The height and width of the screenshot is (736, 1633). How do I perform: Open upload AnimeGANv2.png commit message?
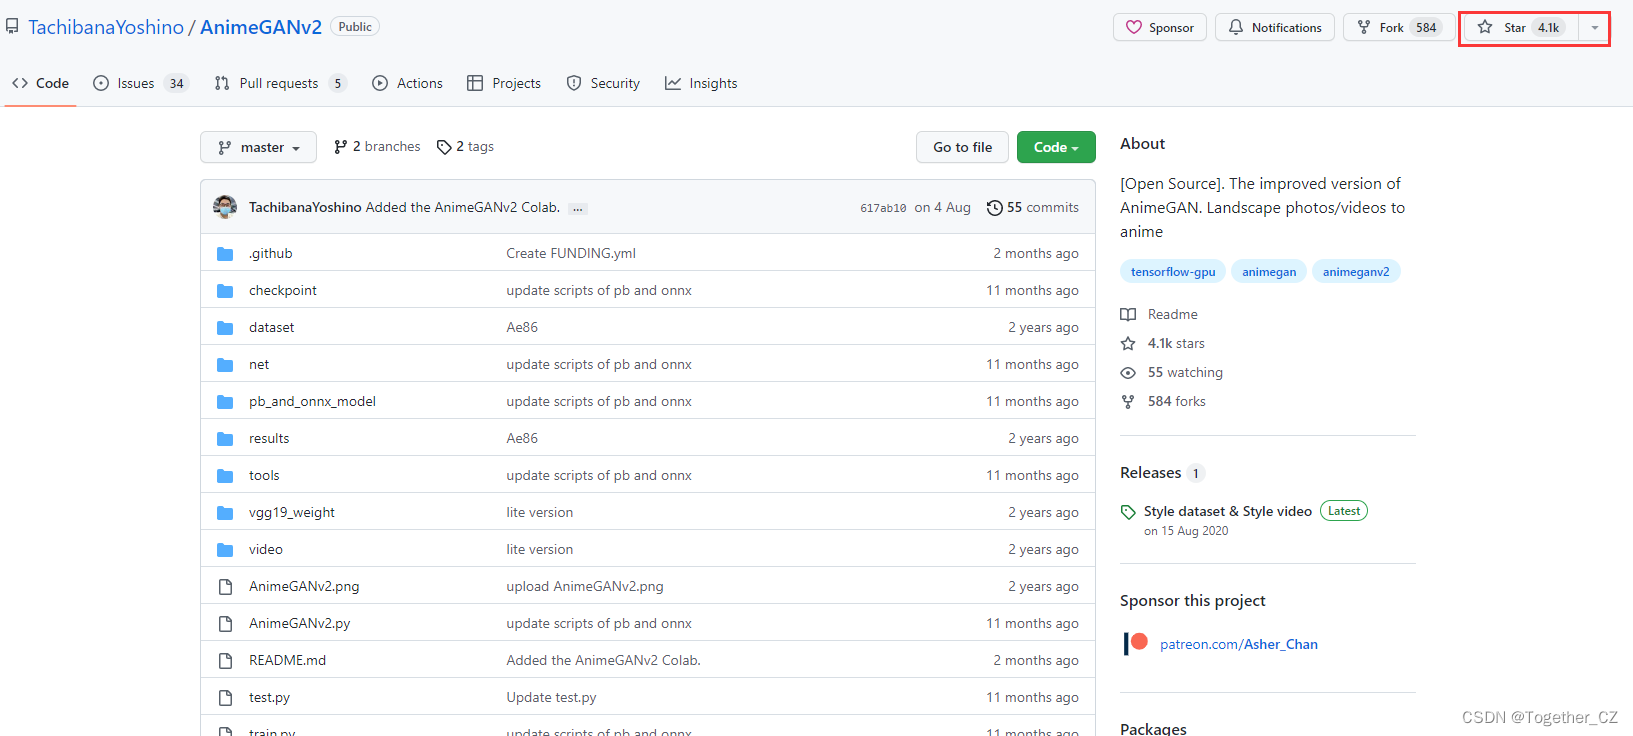pyautogui.click(x=585, y=586)
